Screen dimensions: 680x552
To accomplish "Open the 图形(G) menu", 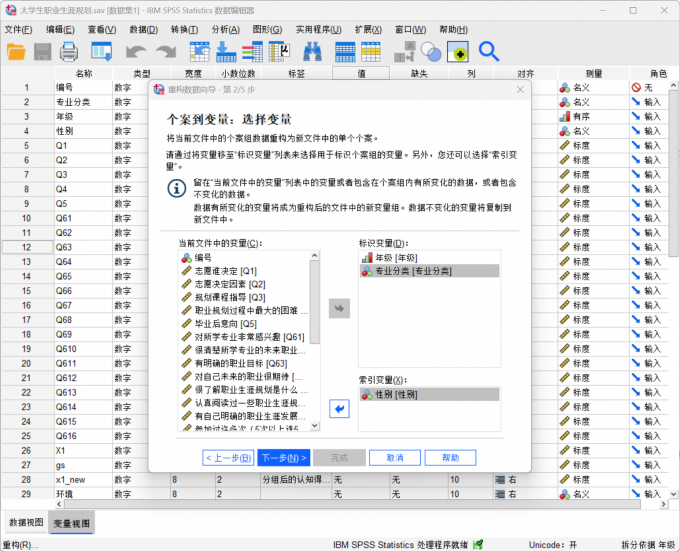I will 267,29.
